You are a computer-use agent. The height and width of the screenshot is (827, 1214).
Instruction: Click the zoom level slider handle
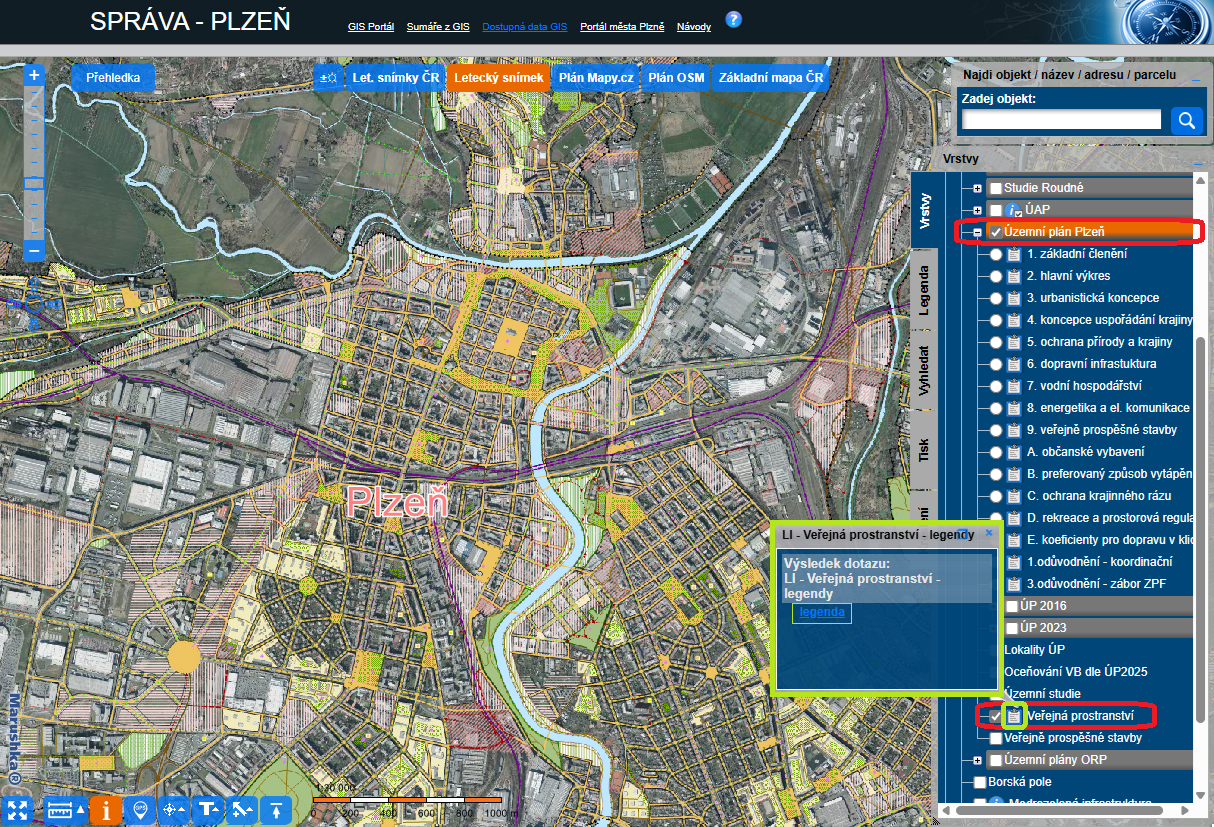point(34,183)
